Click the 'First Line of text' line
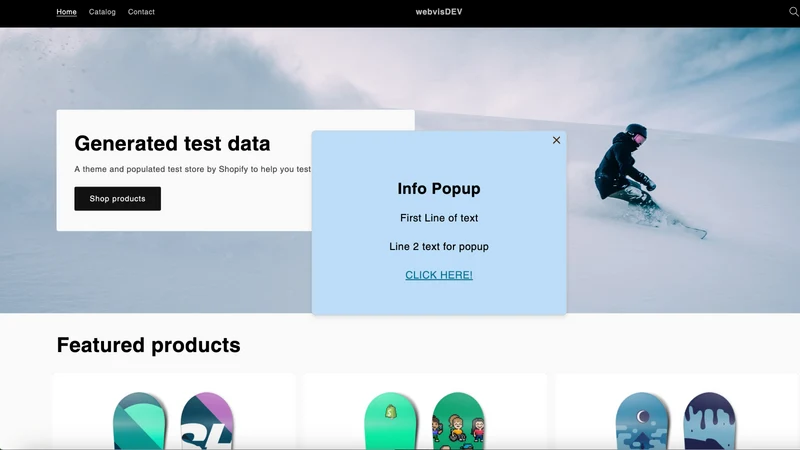800x450 pixels. coord(439,218)
